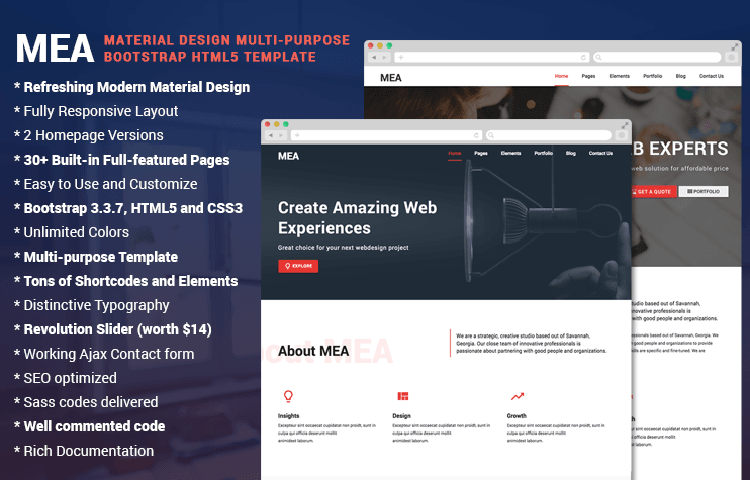This screenshot has width=750, height=480.
Task: Click search magnifier in rear browser window
Action: point(598,57)
